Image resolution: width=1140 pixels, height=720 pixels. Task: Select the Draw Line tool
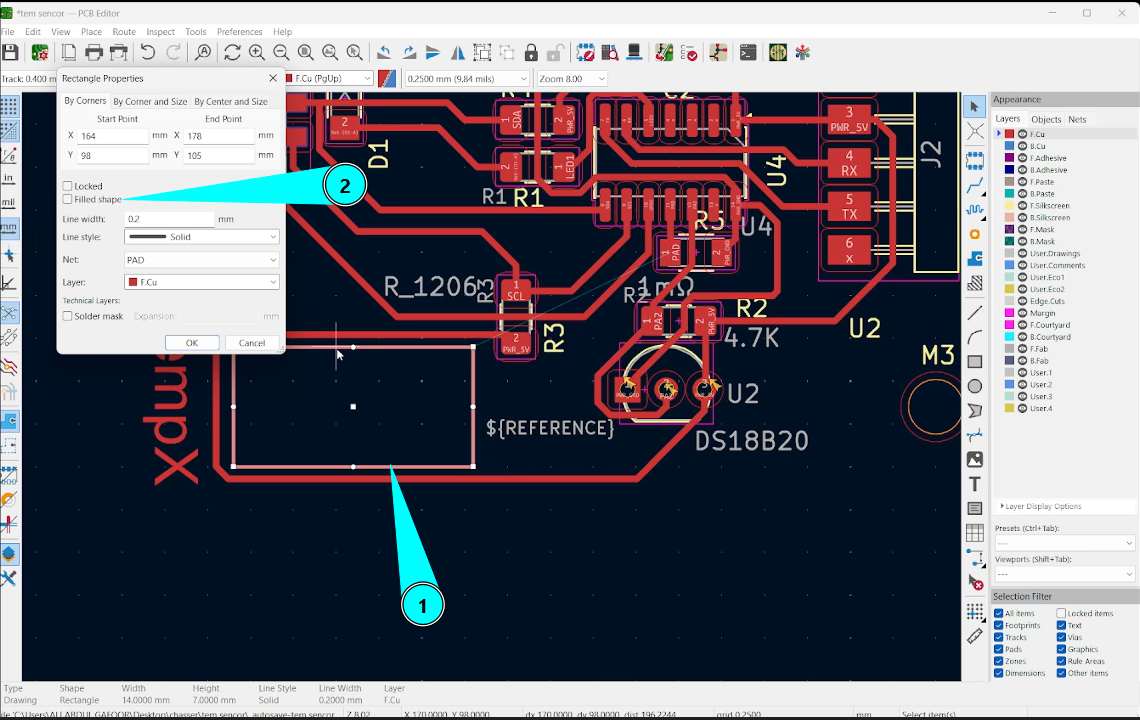(x=974, y=313)
